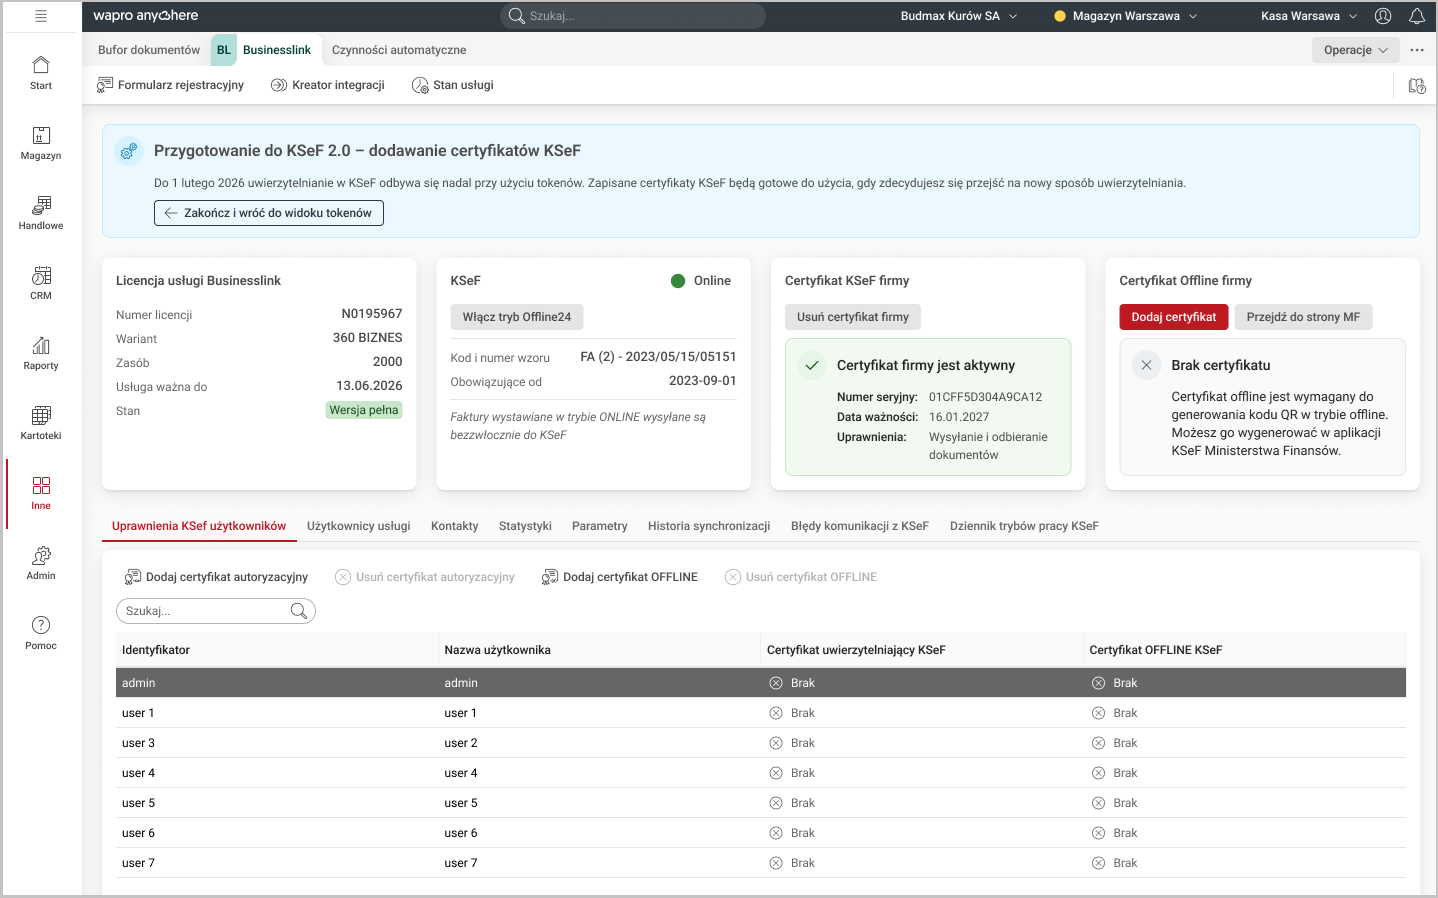Click Dodaj certyfikat autoryzacyjny toolbar item
1438x898 pixels.
tap(216, 577)
